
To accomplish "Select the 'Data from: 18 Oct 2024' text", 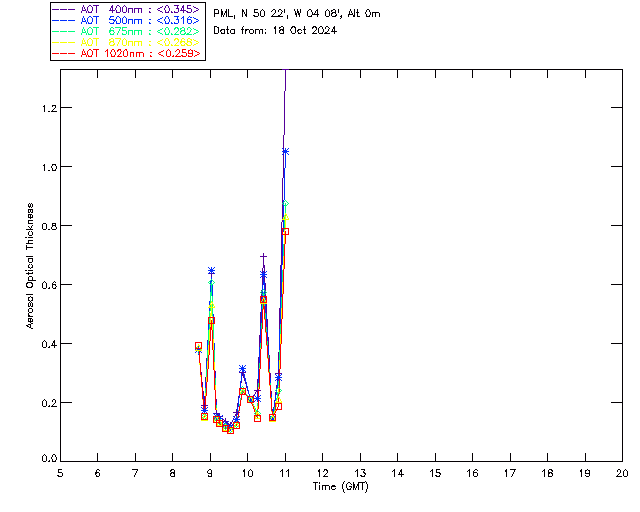I will (275, 31).
